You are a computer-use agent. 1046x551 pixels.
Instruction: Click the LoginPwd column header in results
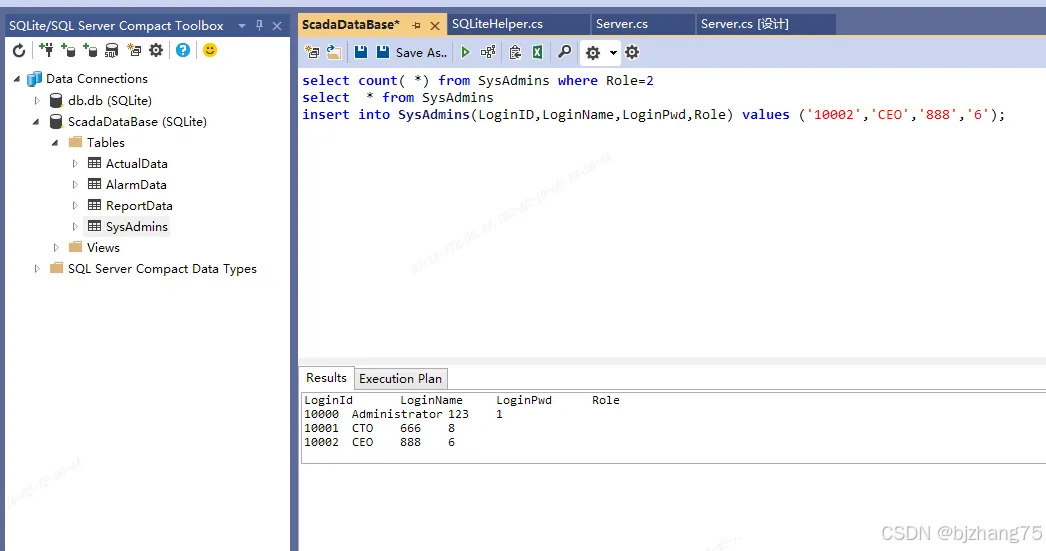[524, 400]
